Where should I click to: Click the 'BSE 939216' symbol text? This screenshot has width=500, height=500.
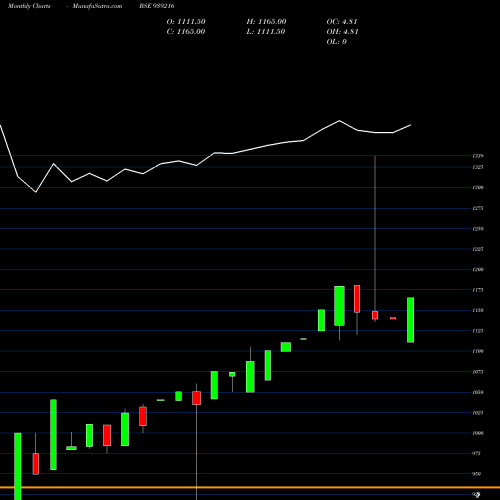point(157,6)
